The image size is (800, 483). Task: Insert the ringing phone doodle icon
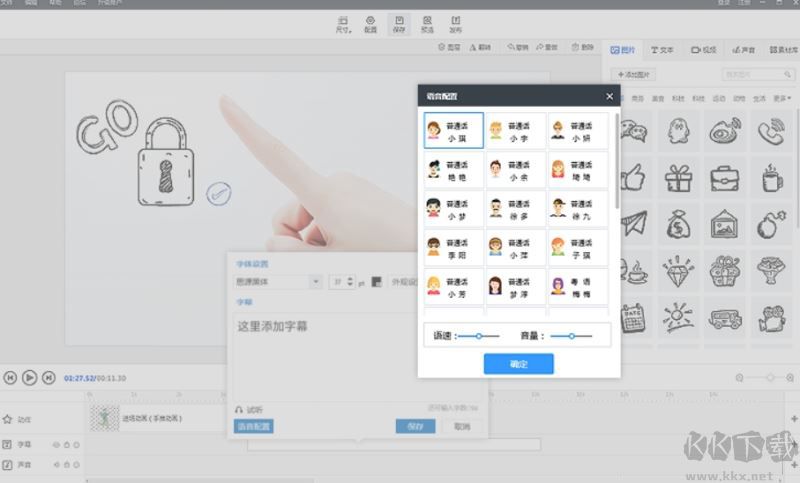point(771,131)
